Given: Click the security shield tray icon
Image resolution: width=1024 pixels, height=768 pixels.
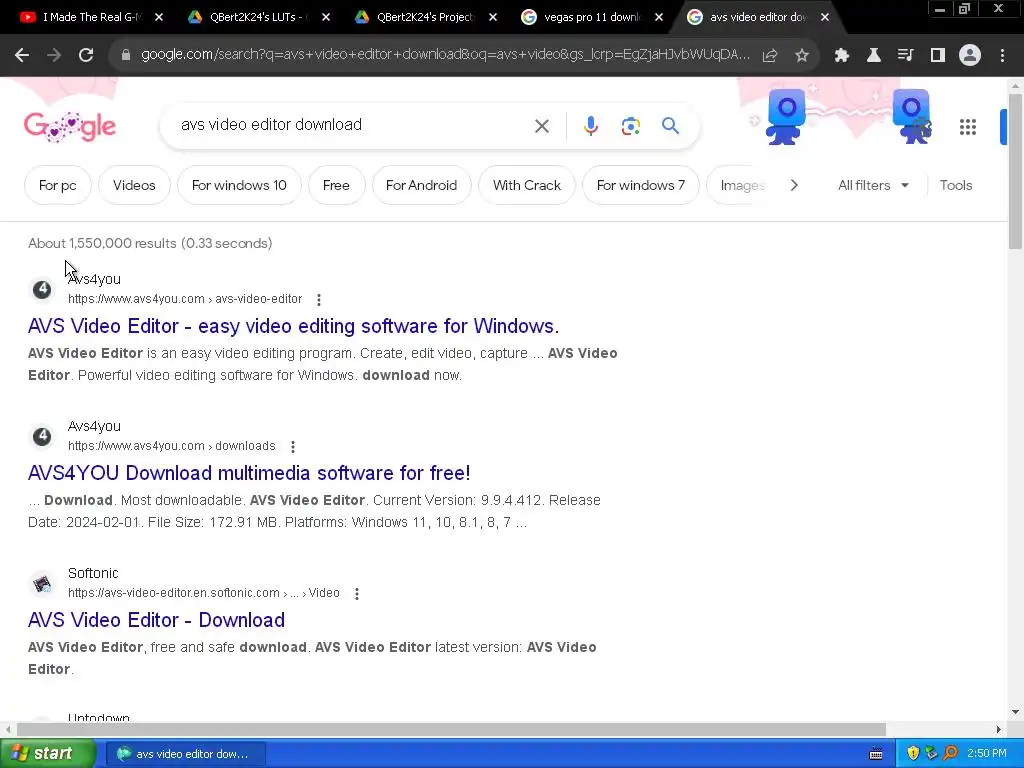Looking at the screenshot, I should 913,753.
